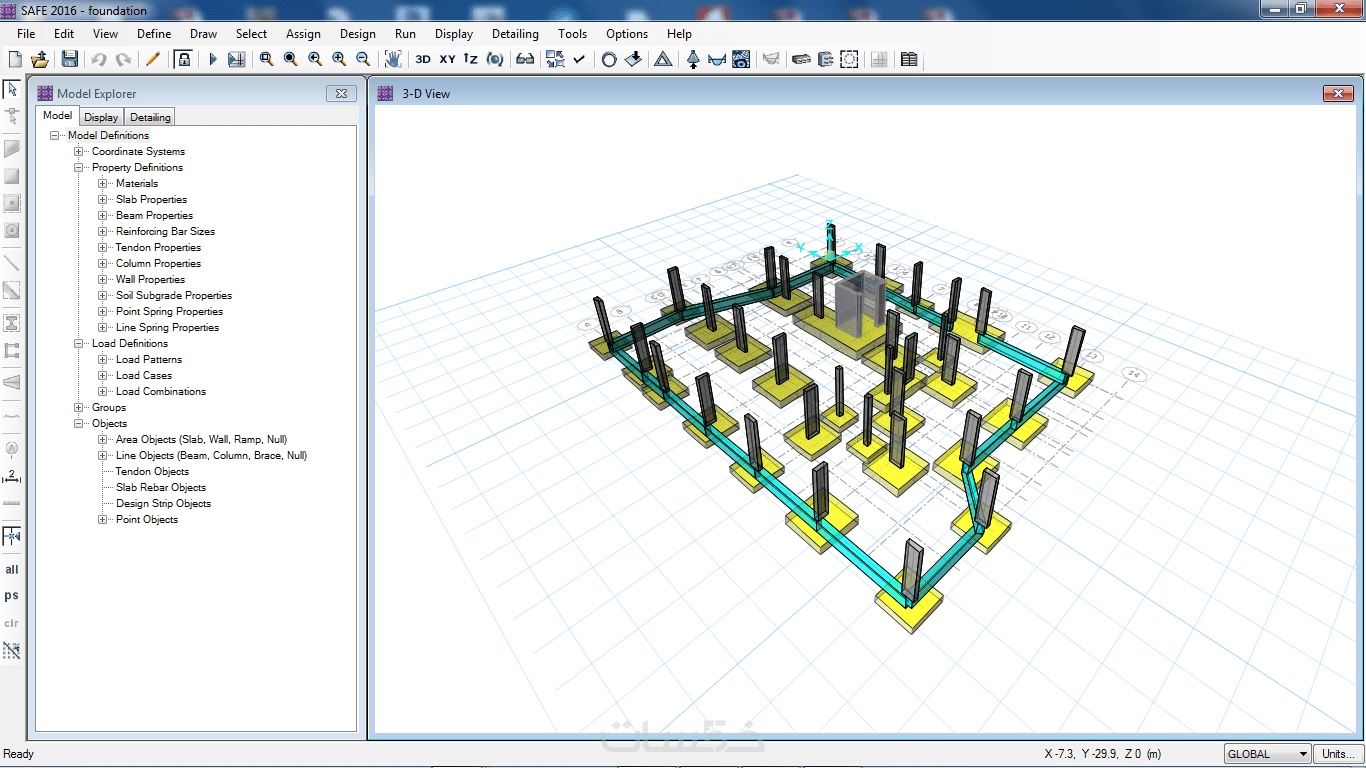Switch to 3D view toolbar button
This screenshot has width=1366, height=768.
tap(423, 60)
